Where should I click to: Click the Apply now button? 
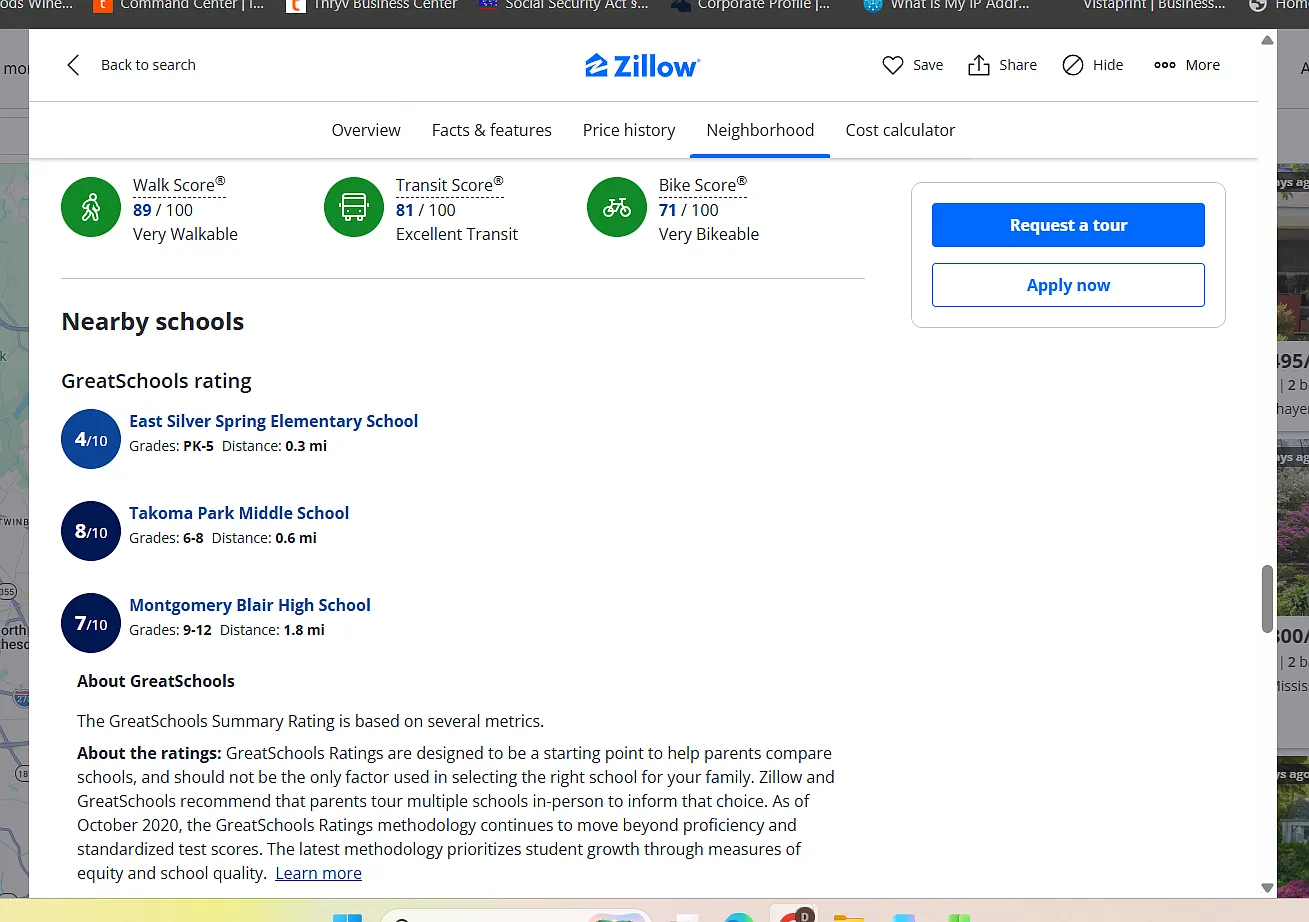(x=1068, y=285)
